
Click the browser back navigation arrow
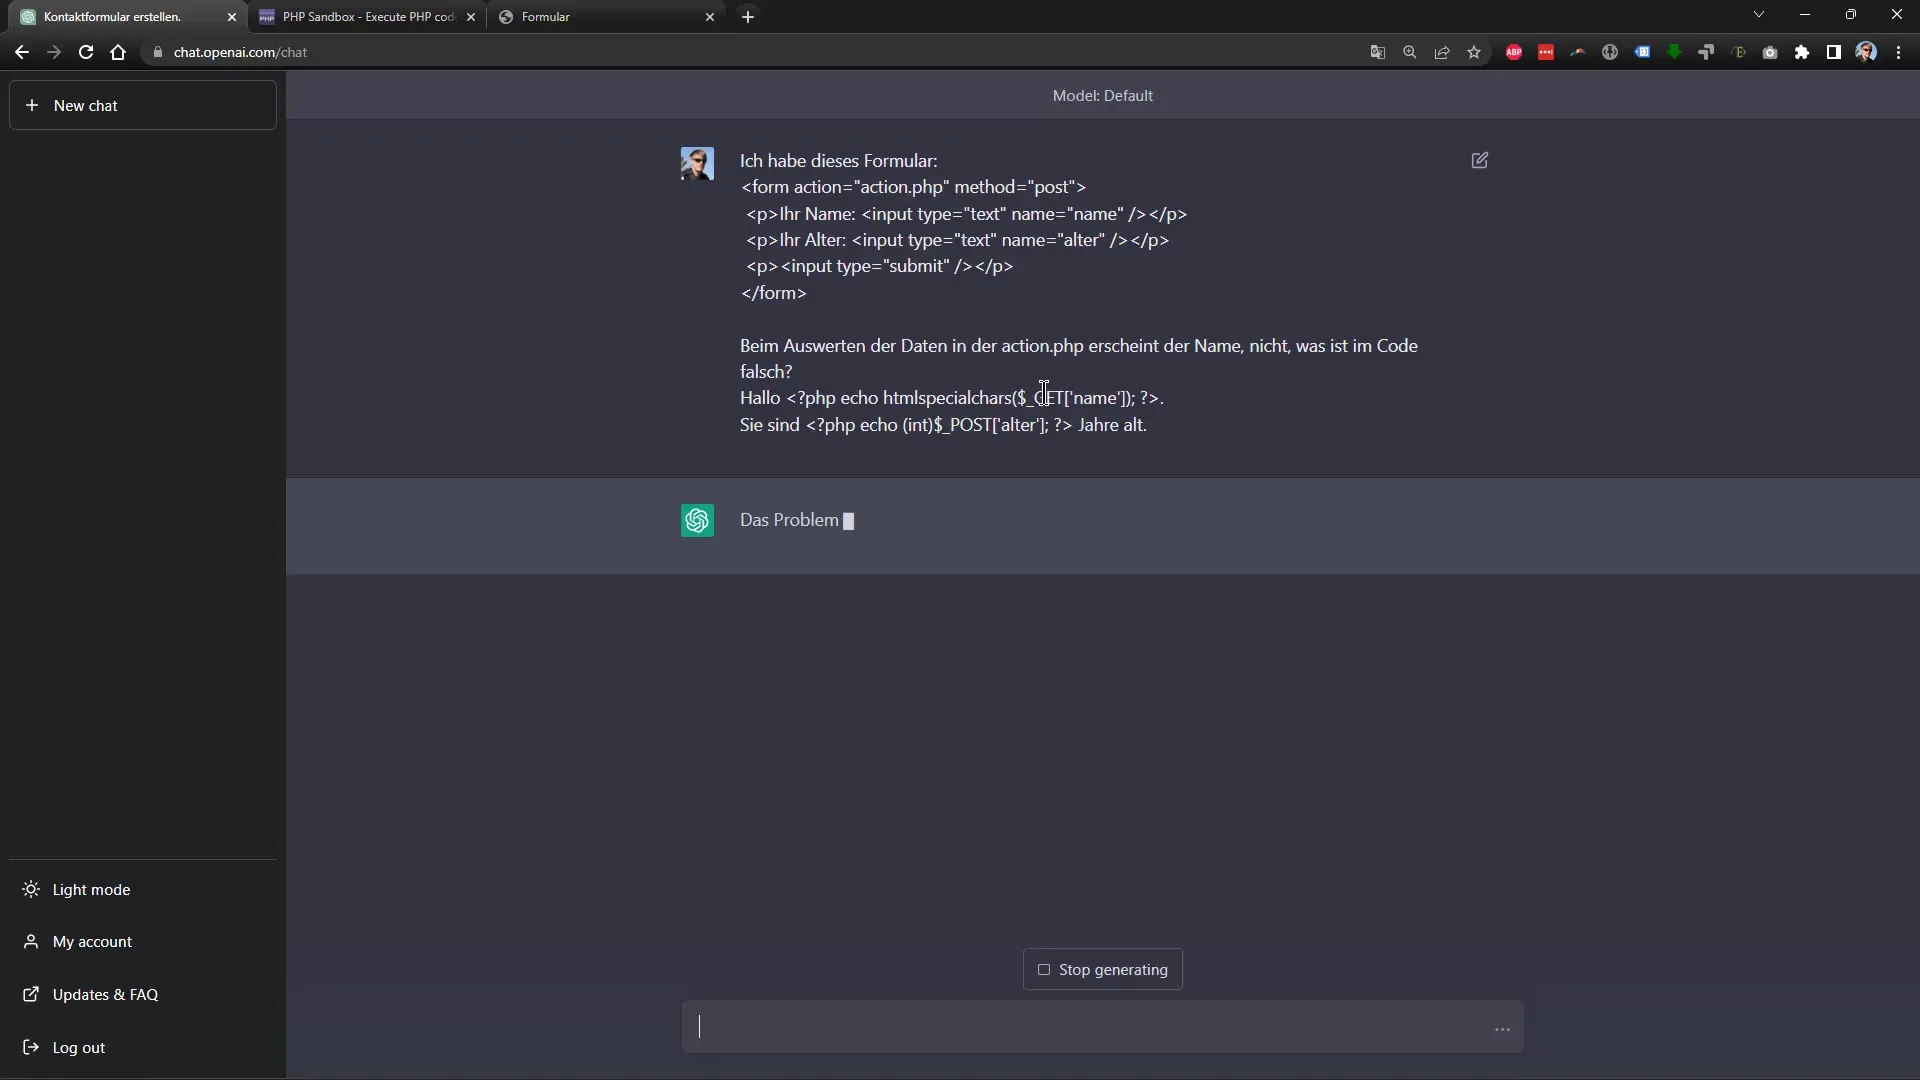[22, 51]
